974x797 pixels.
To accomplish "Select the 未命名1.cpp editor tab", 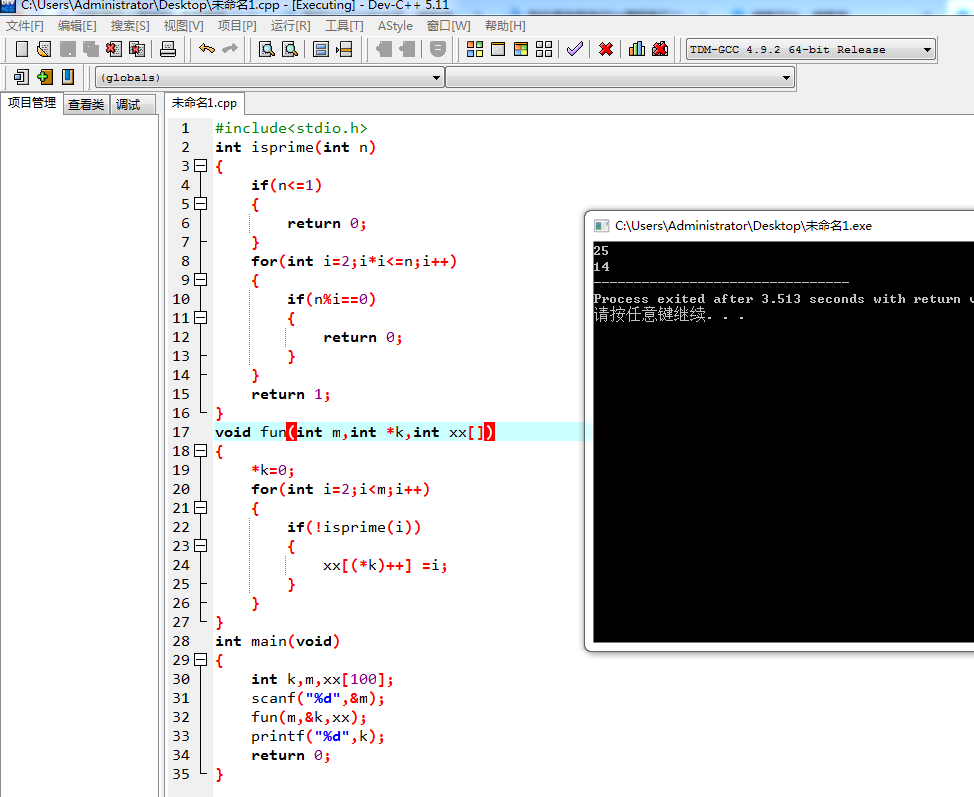I will pyautogui.click(x=204, y=103).
